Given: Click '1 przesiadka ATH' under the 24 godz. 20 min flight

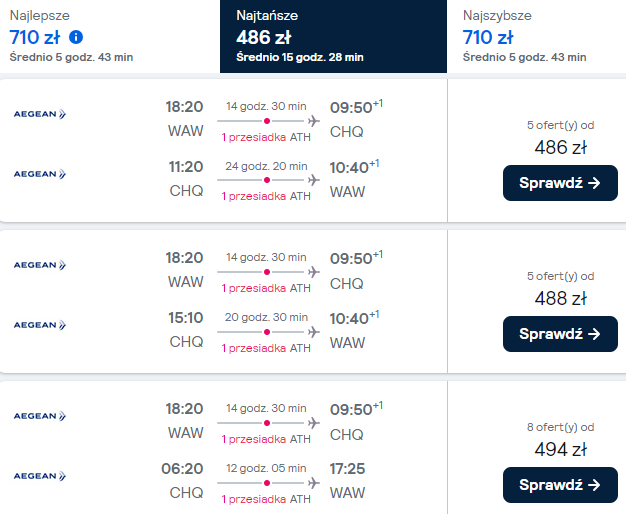Looking at the screenshot, I should [266, 196].
